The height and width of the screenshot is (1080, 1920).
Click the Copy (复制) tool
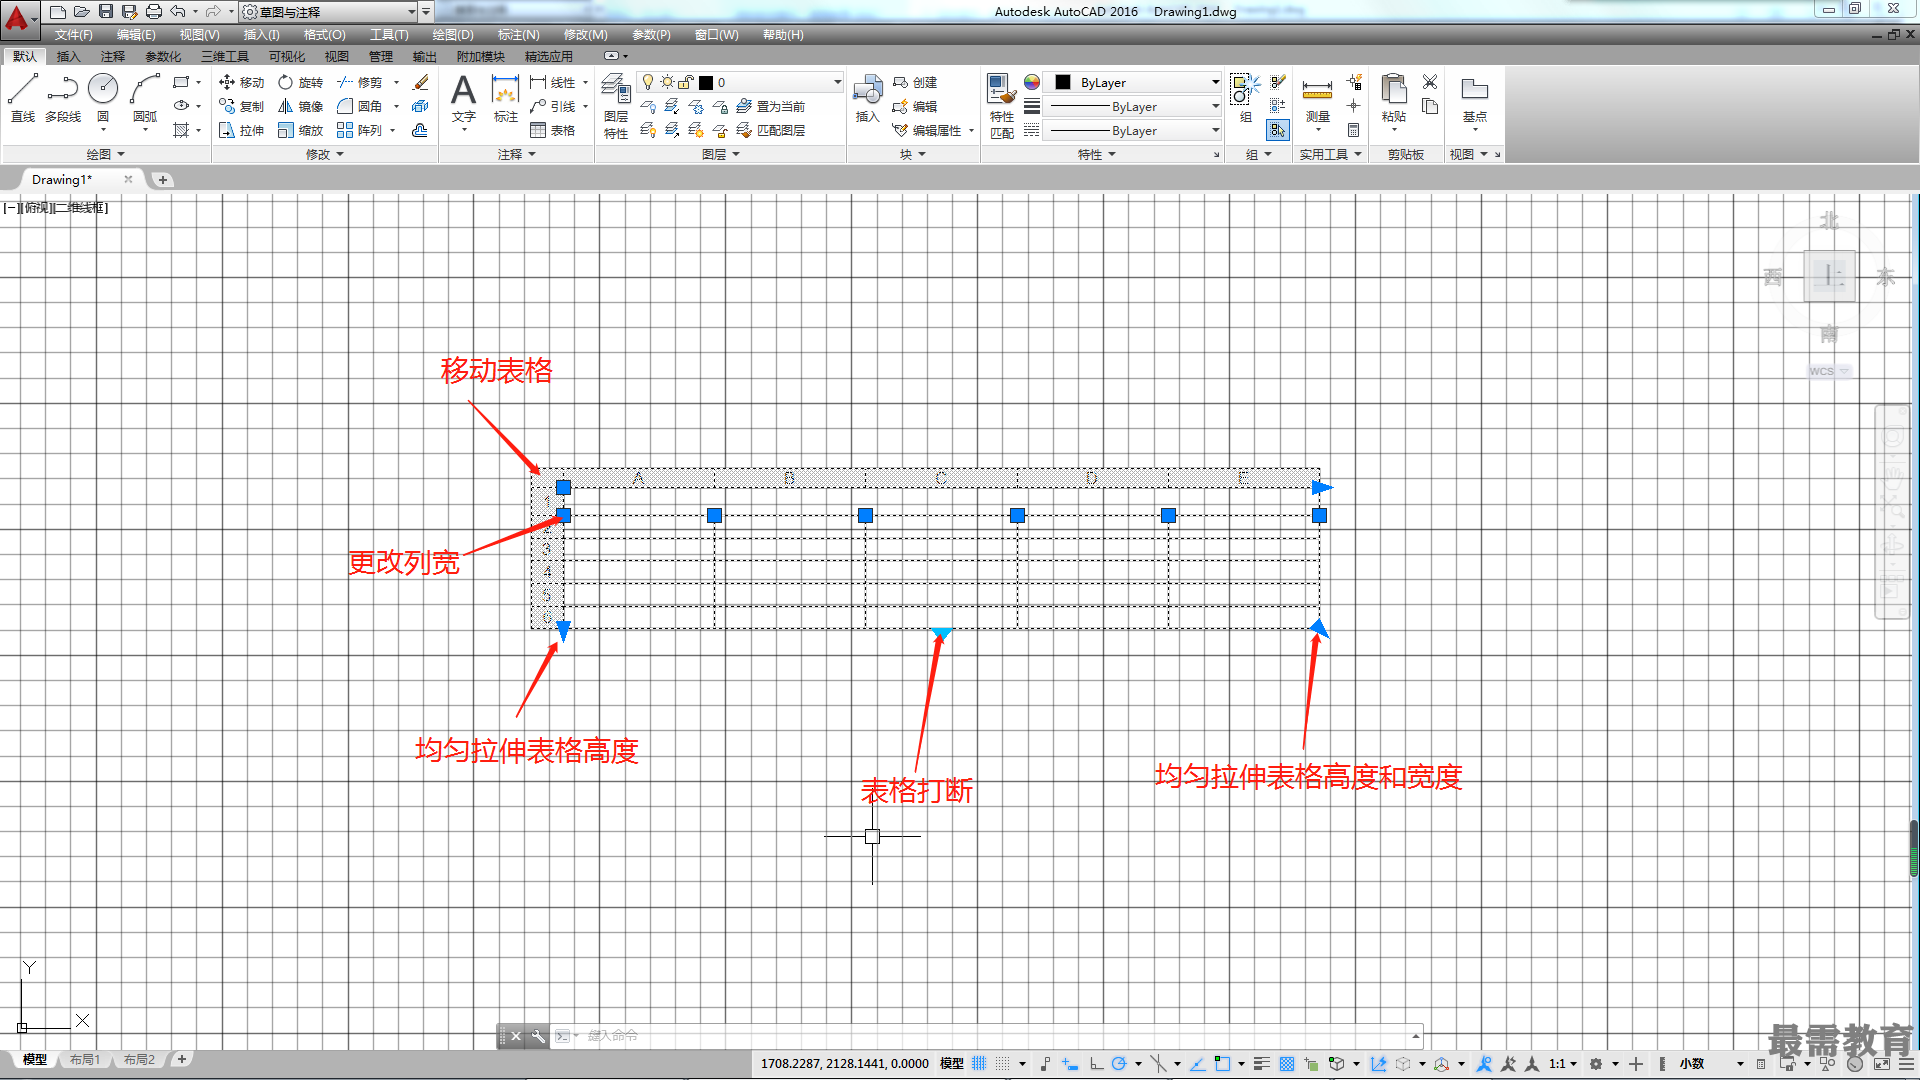pos(242,106)
